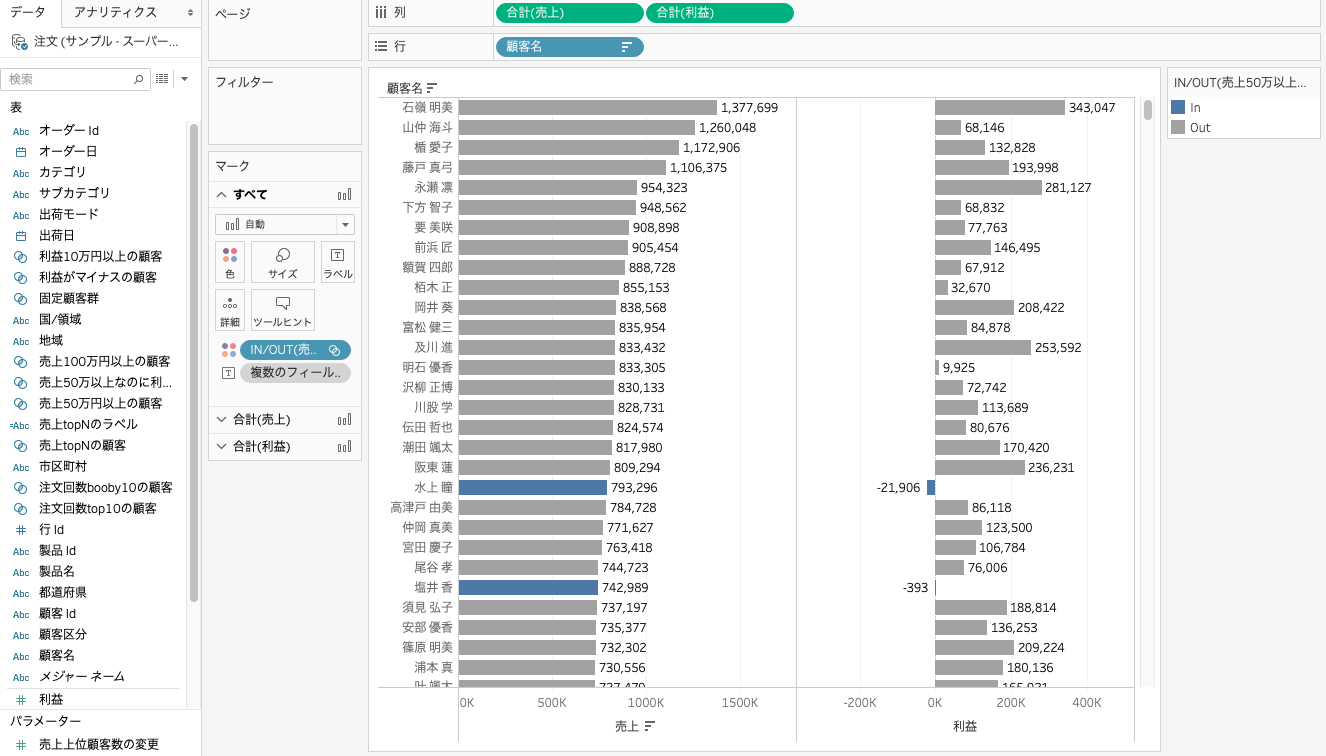This screenshot has width=1326, height=756.
Task: Click the blue sales bar for 水上 瞳
Action: (x=533, y=488)
